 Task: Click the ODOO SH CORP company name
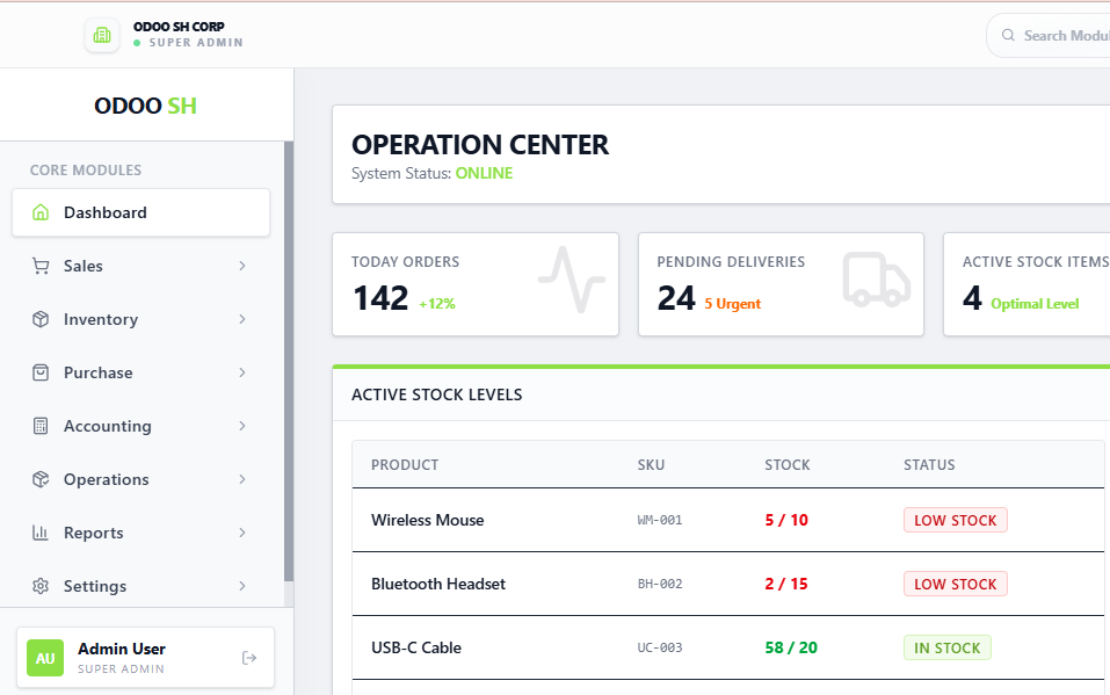(x=179, y=27)
